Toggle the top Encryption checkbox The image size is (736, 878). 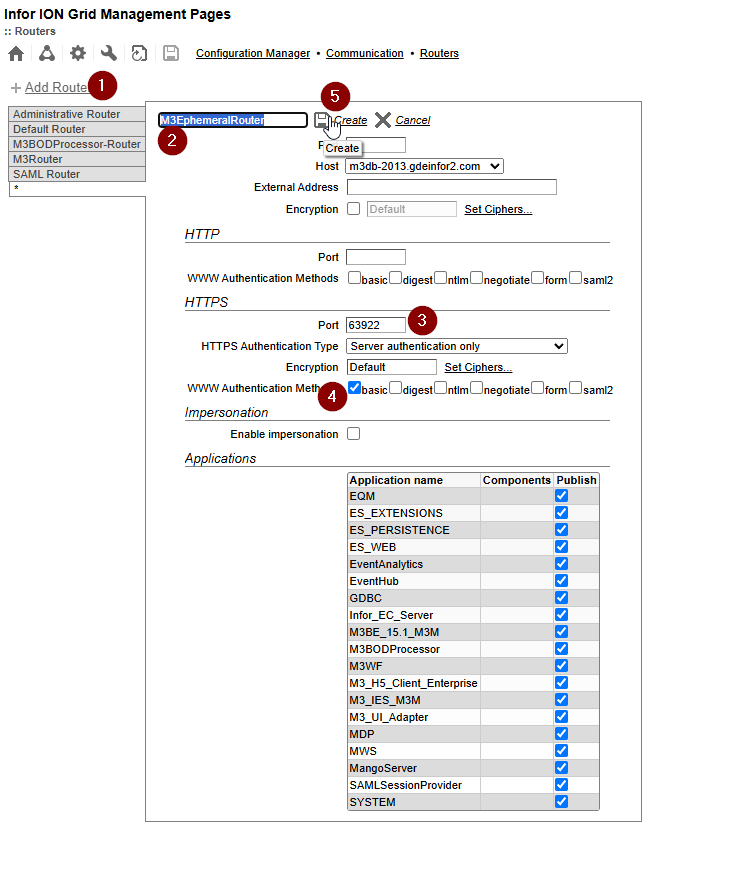click(x=353, y=209)
